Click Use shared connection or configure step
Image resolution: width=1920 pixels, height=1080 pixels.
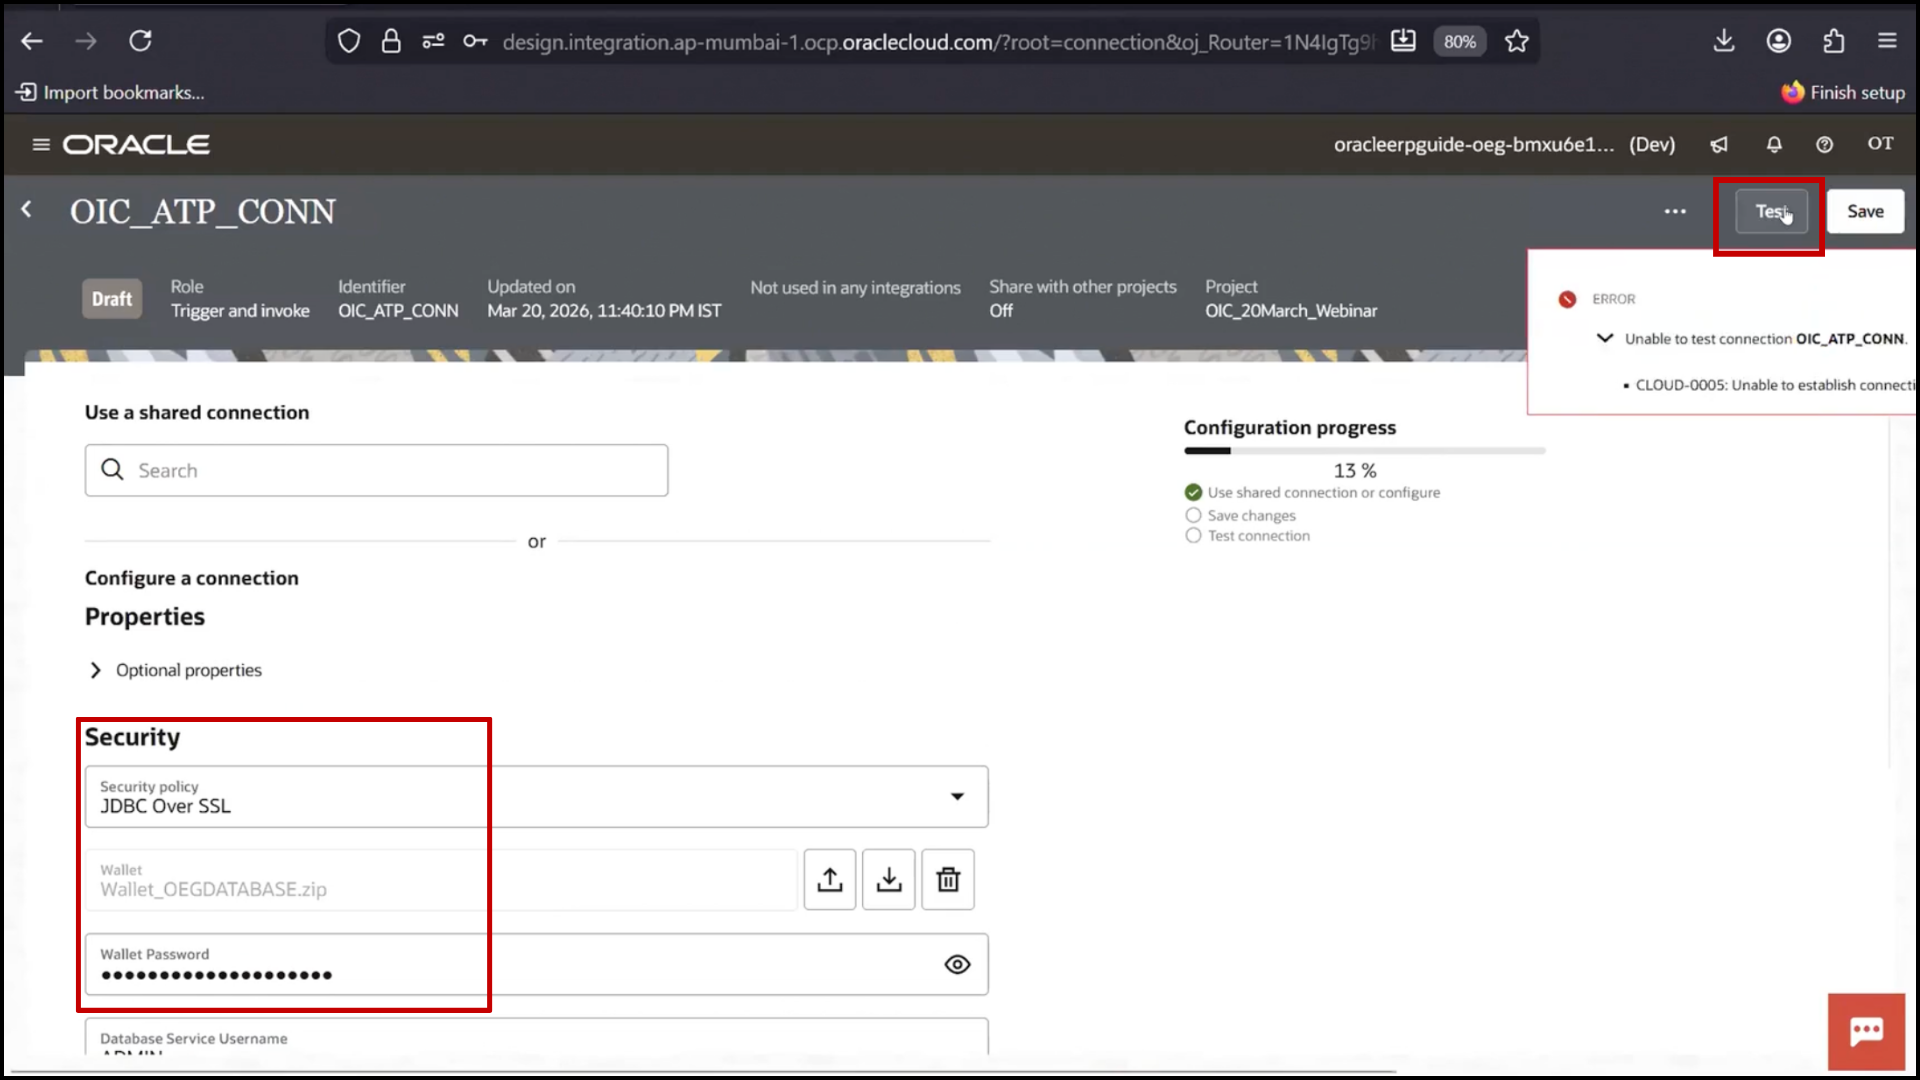[x=1323, y=492]
